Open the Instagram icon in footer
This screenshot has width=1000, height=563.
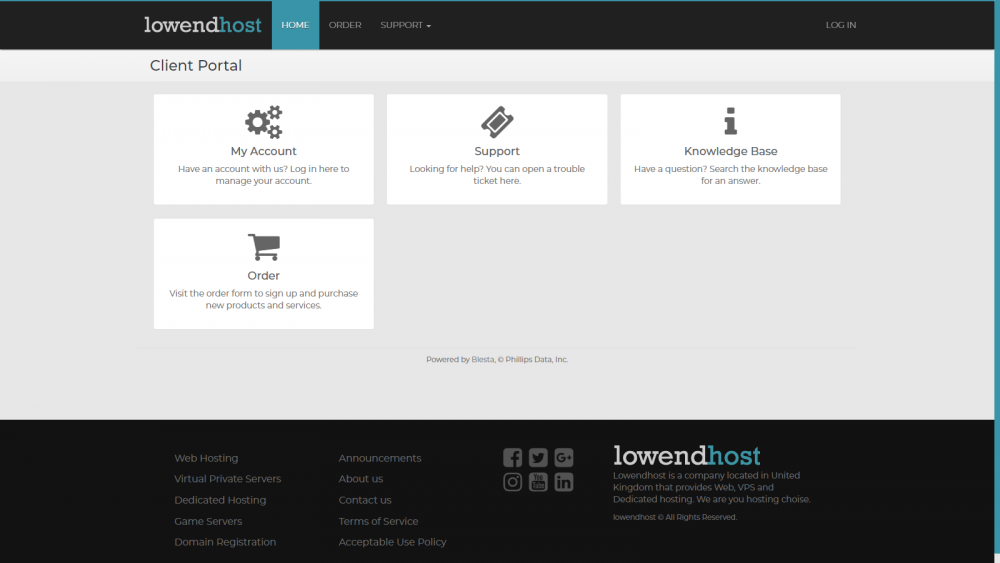(x=512, y=482)
